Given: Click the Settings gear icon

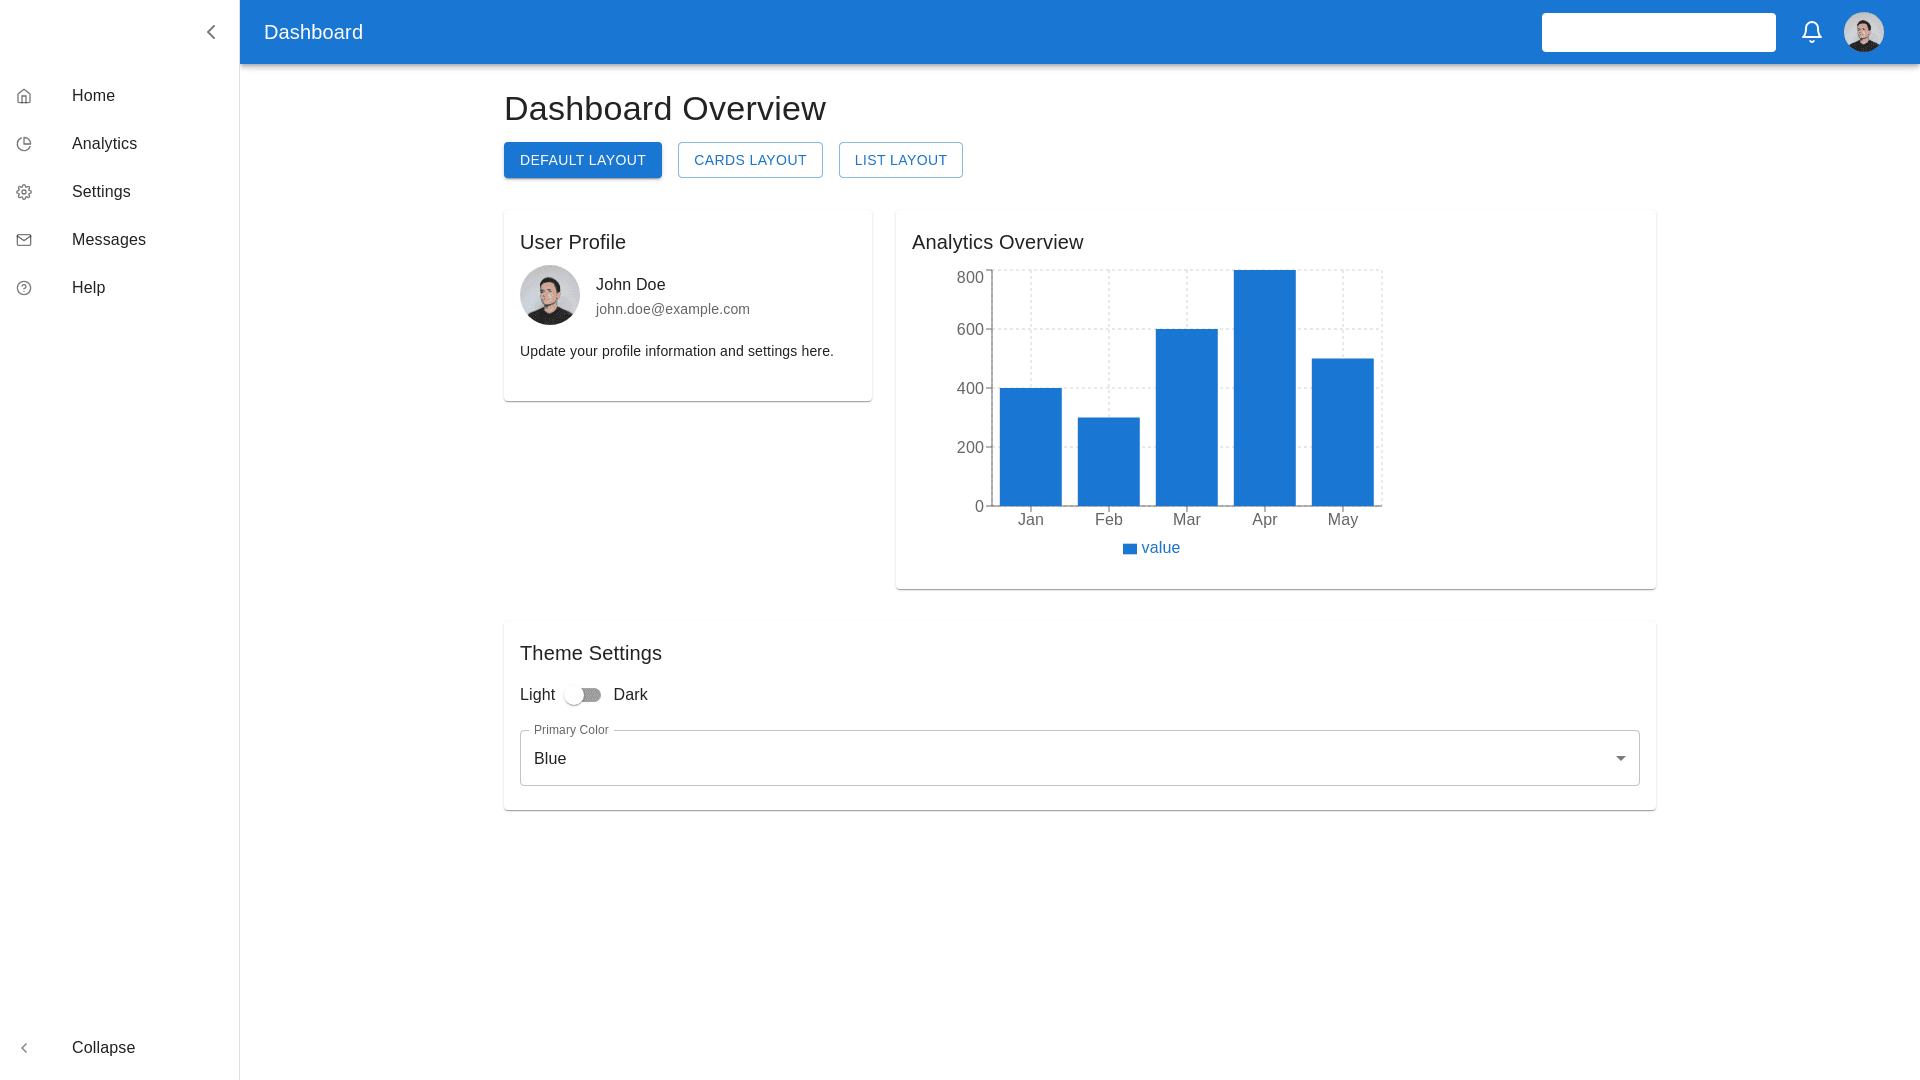Looking at the screenshot, I should coord(24,192).
